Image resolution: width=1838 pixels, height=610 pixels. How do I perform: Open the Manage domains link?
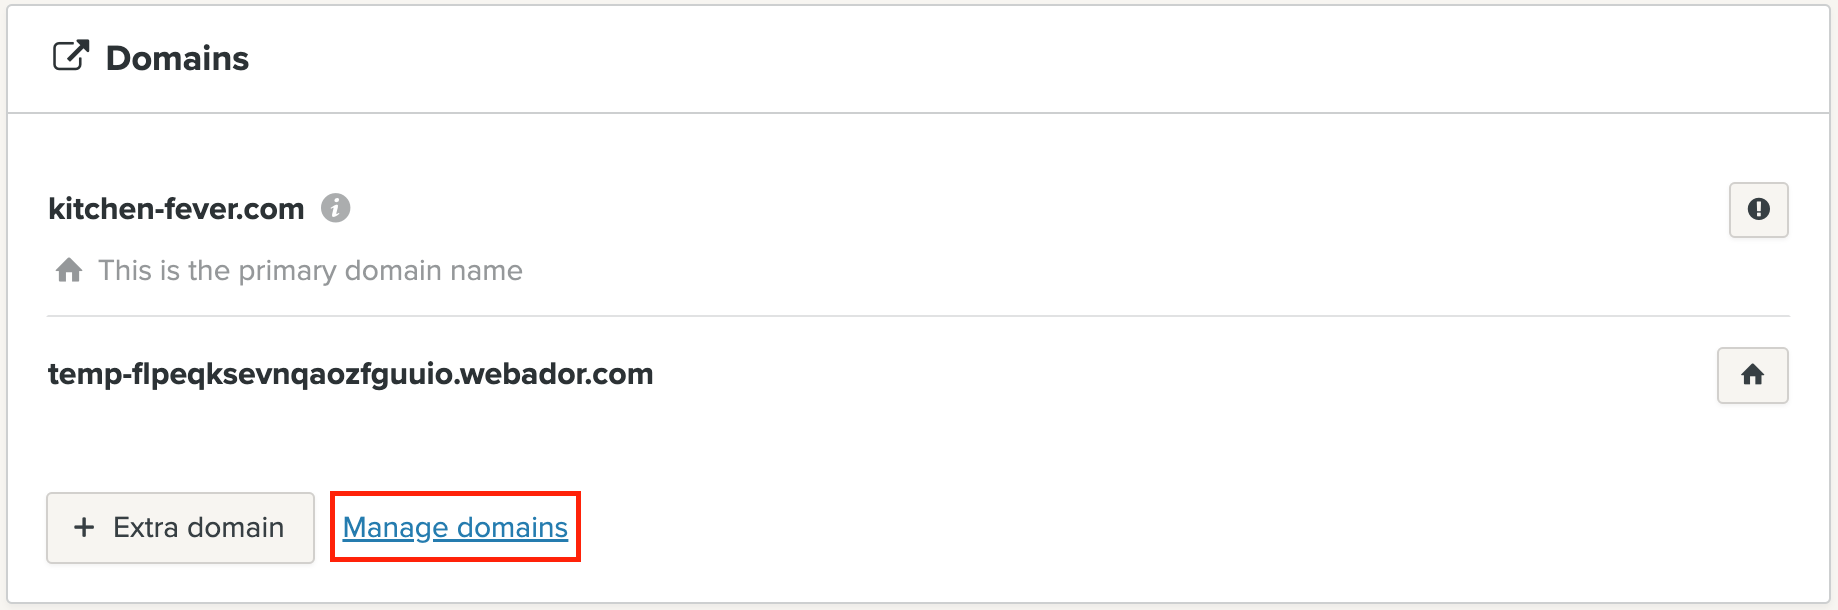(x=455, y=527)
